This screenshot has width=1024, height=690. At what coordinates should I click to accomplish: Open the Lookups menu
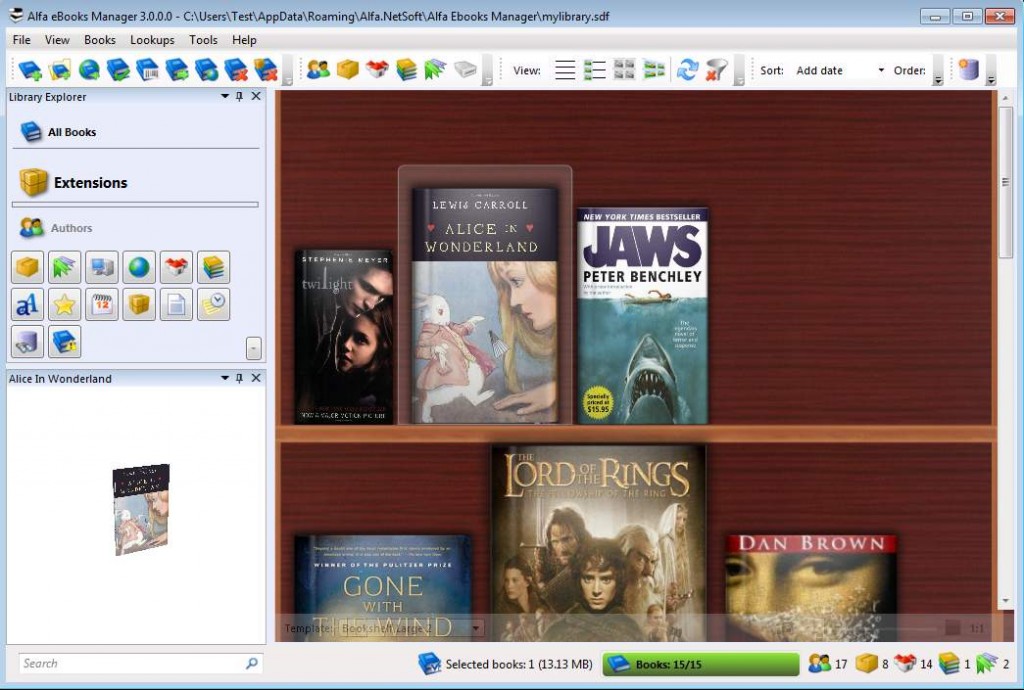click(x=152, y=40)
